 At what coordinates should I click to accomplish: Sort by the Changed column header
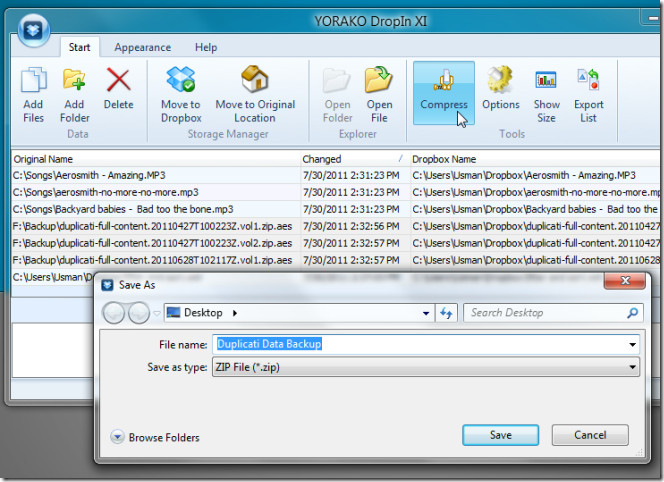(x=354, y=159)
